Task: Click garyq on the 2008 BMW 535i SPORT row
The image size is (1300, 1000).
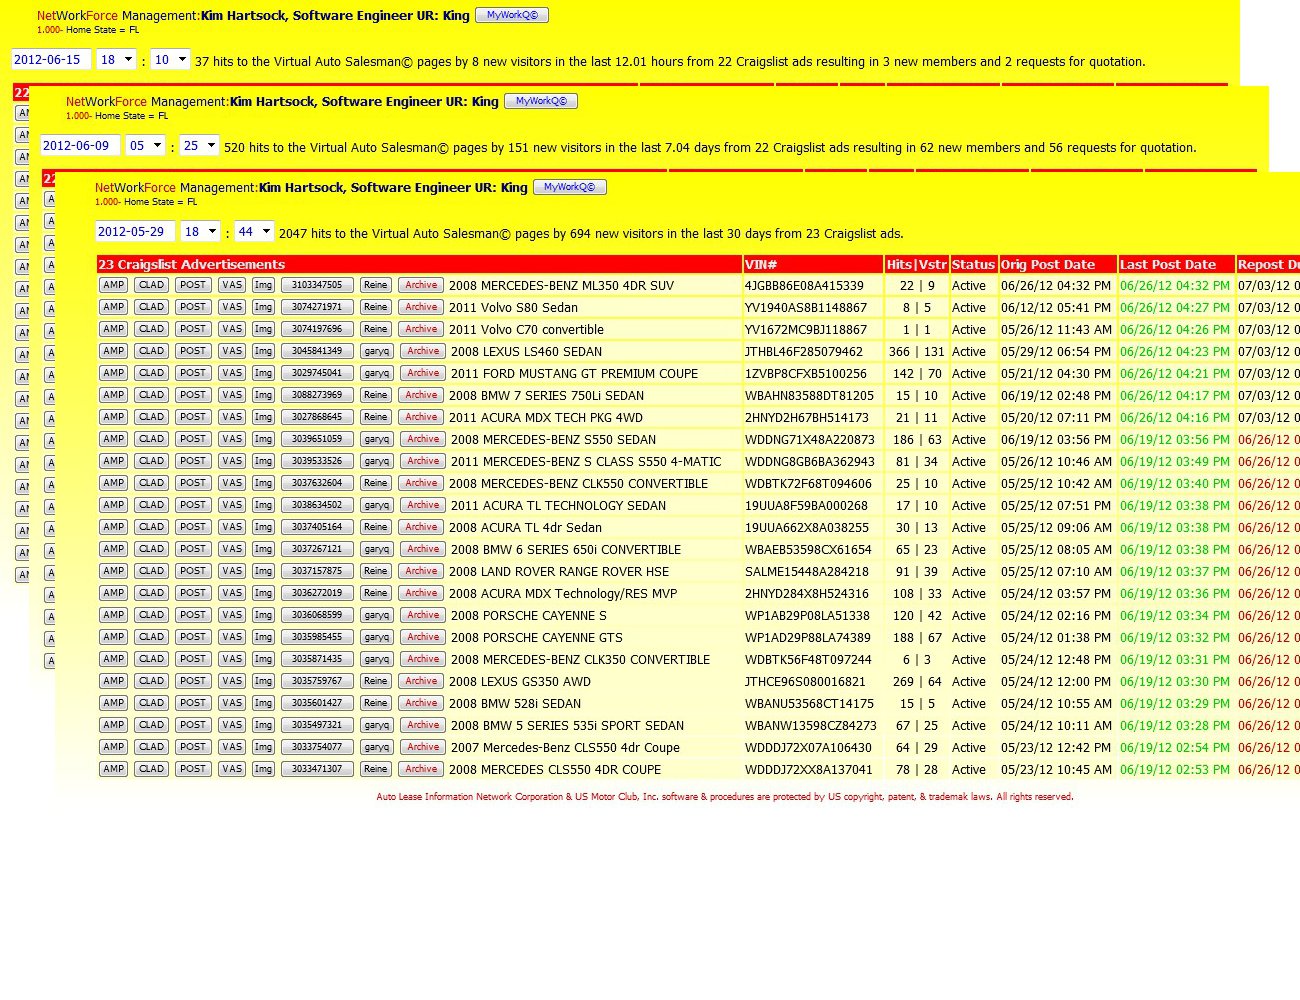Action: (x=377, y=725)
